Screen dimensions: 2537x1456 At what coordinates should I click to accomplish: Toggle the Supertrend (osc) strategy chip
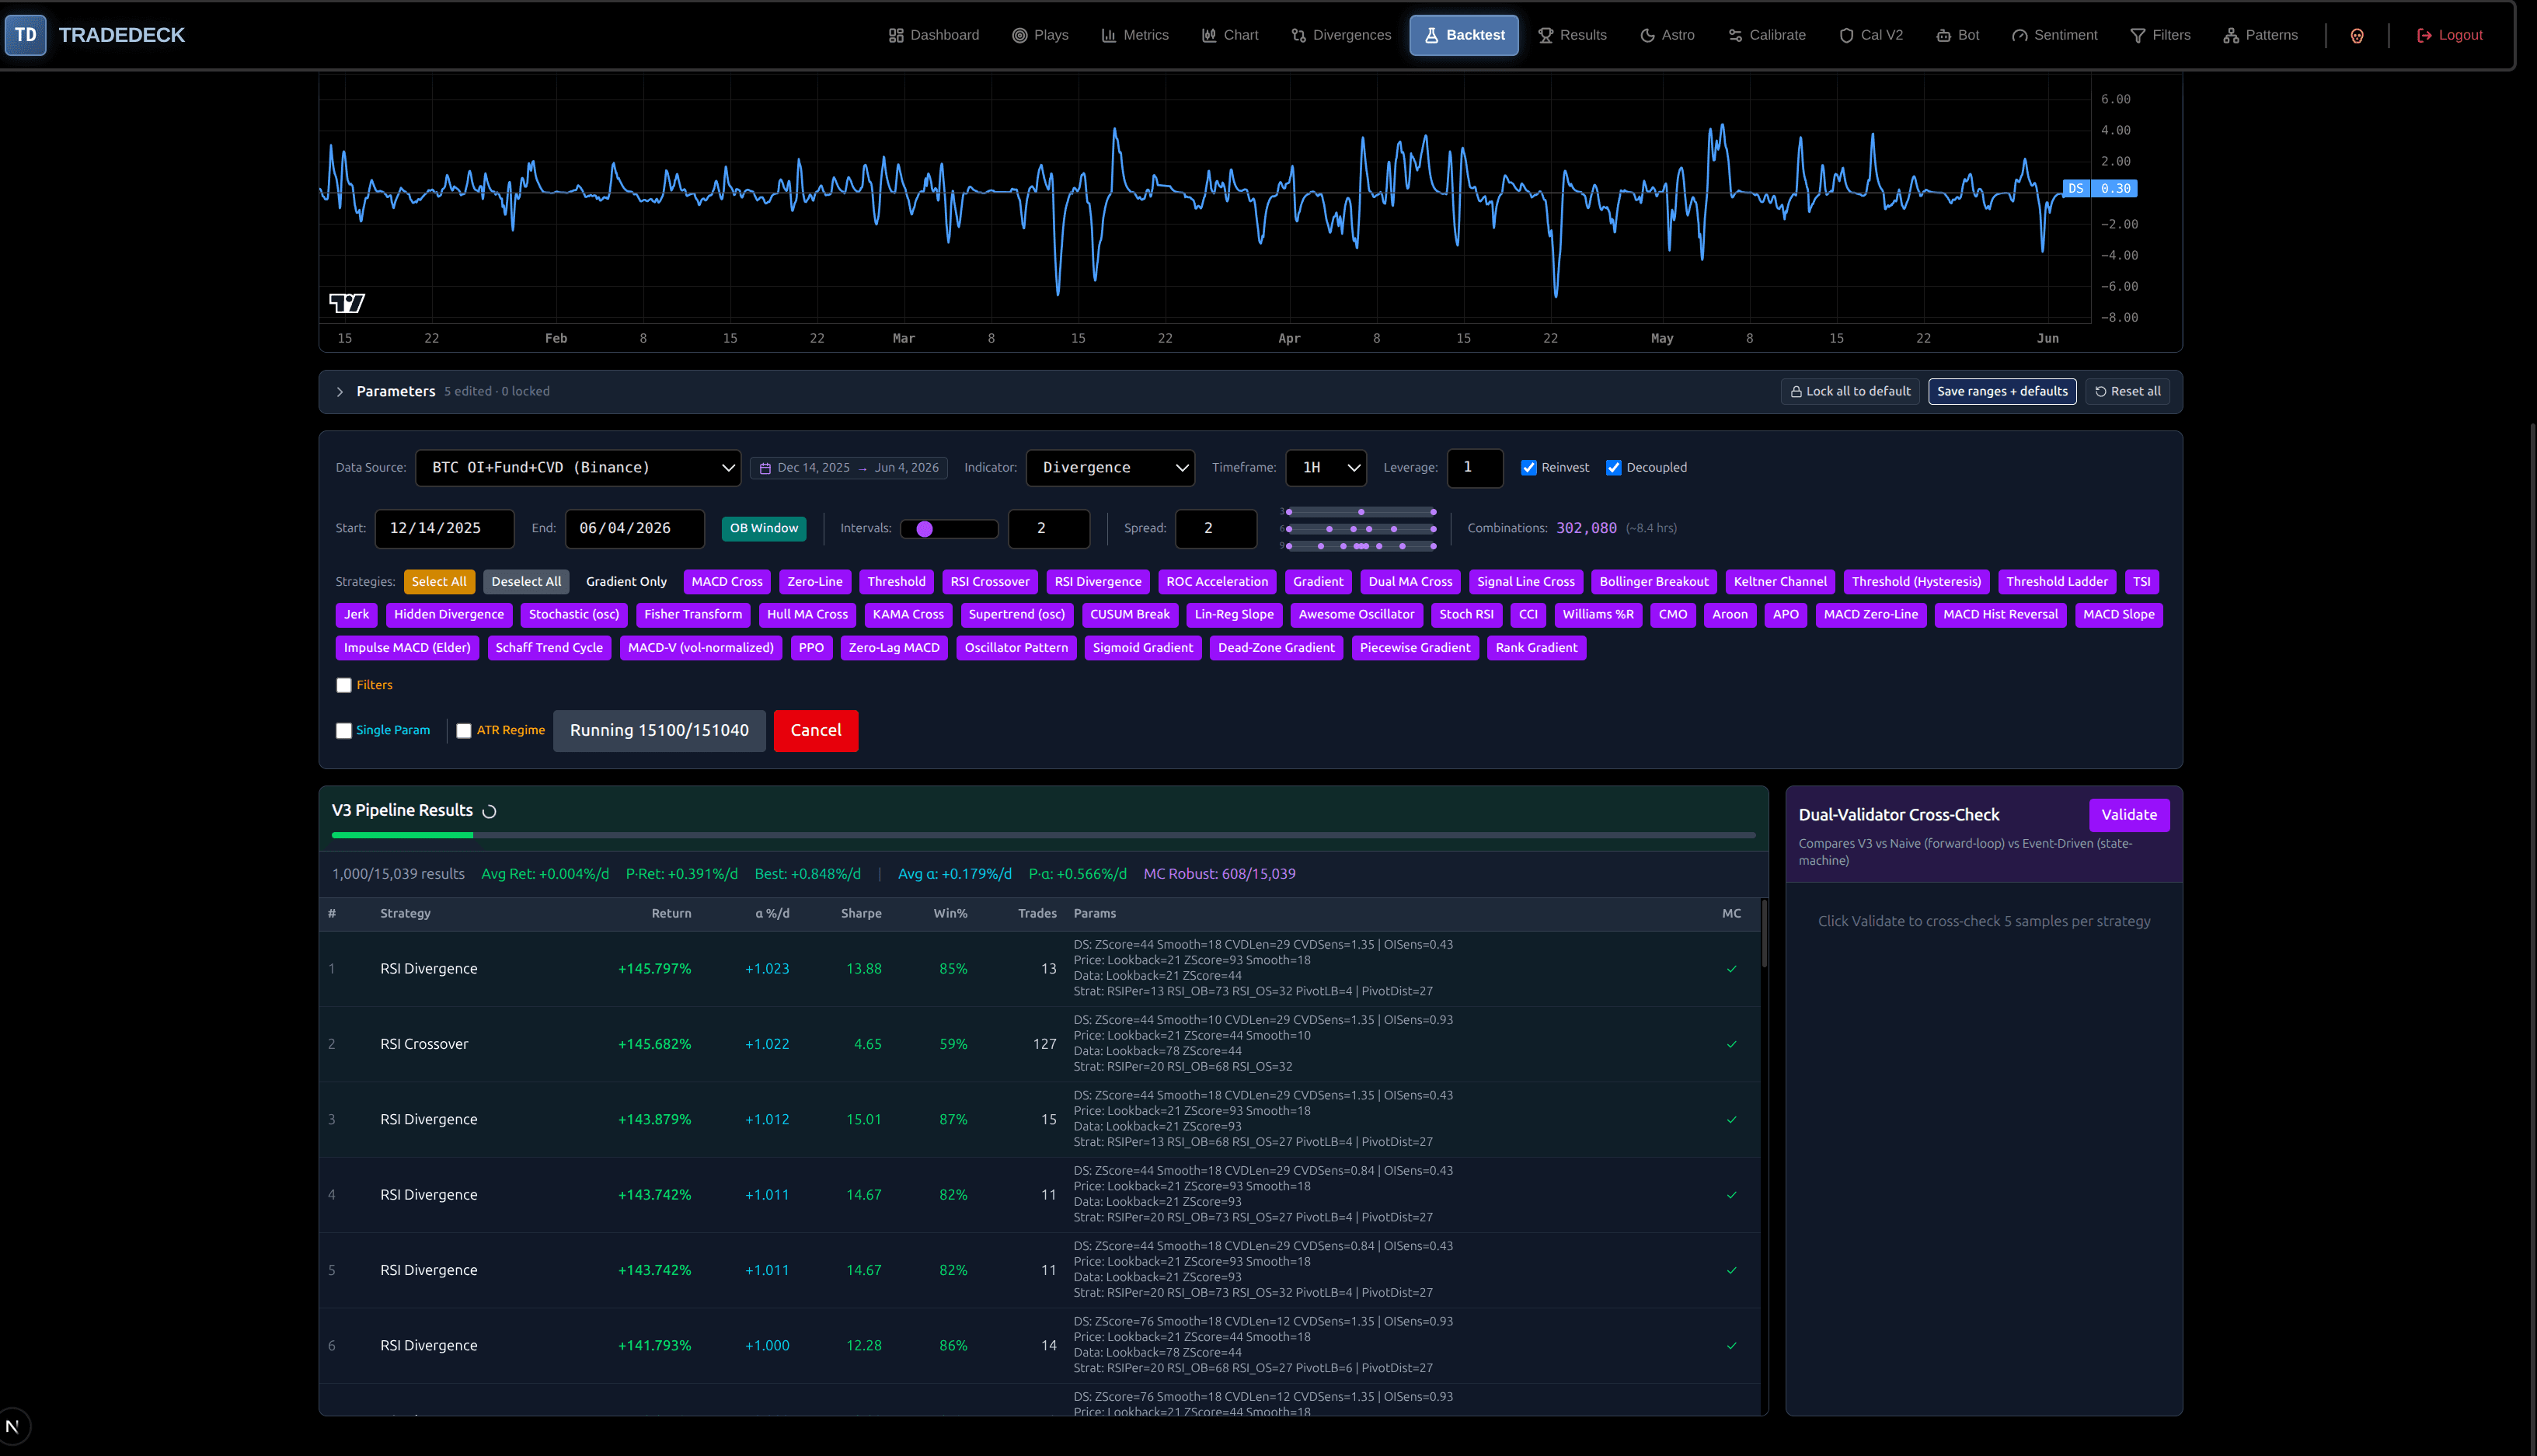[1016, 615]
